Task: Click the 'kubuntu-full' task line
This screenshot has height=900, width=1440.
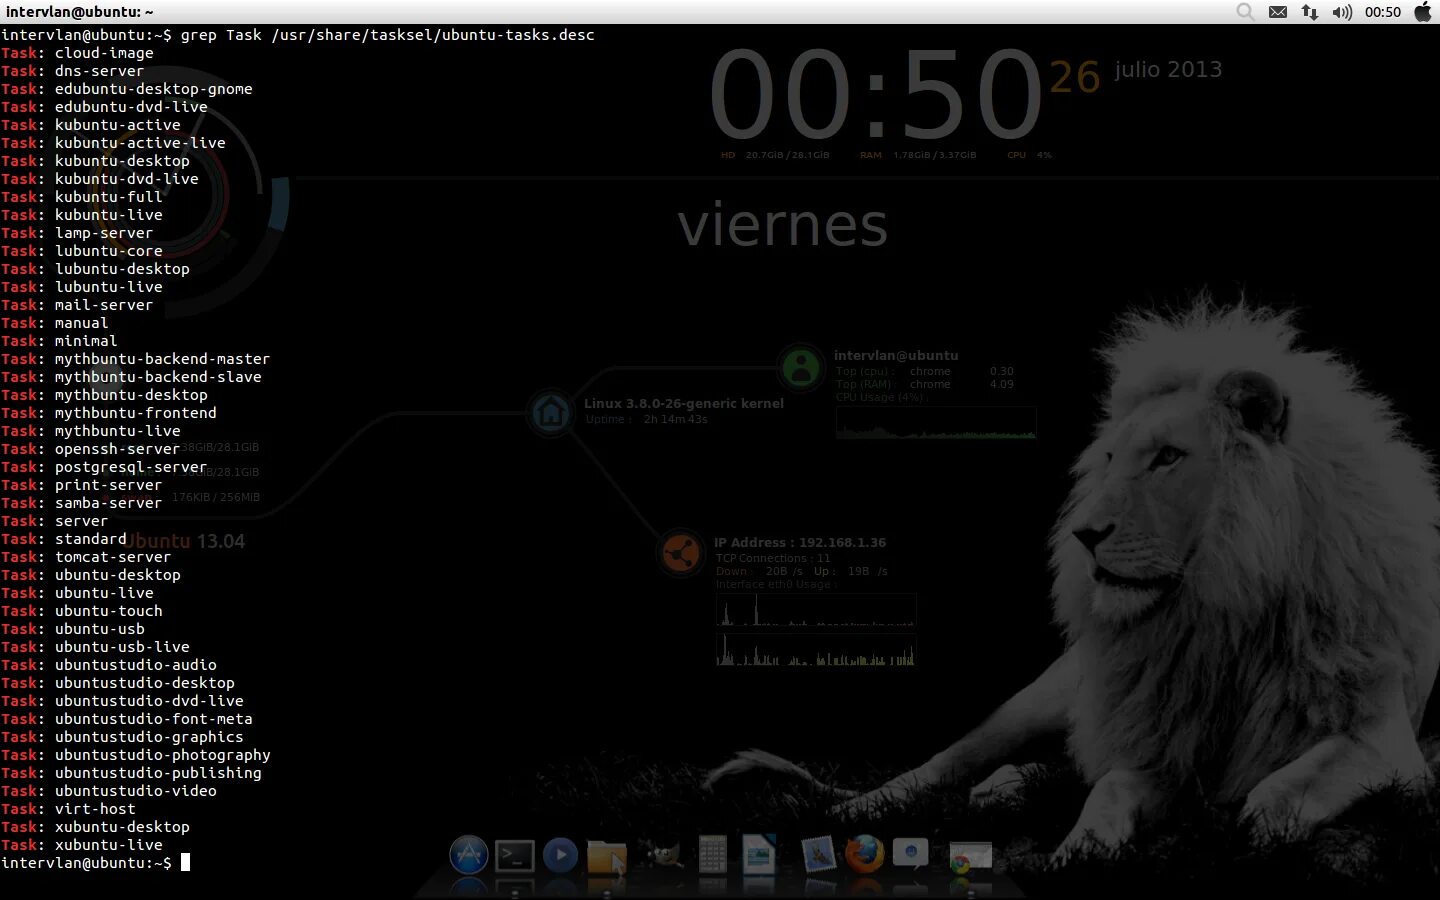Action: point(81,197)
